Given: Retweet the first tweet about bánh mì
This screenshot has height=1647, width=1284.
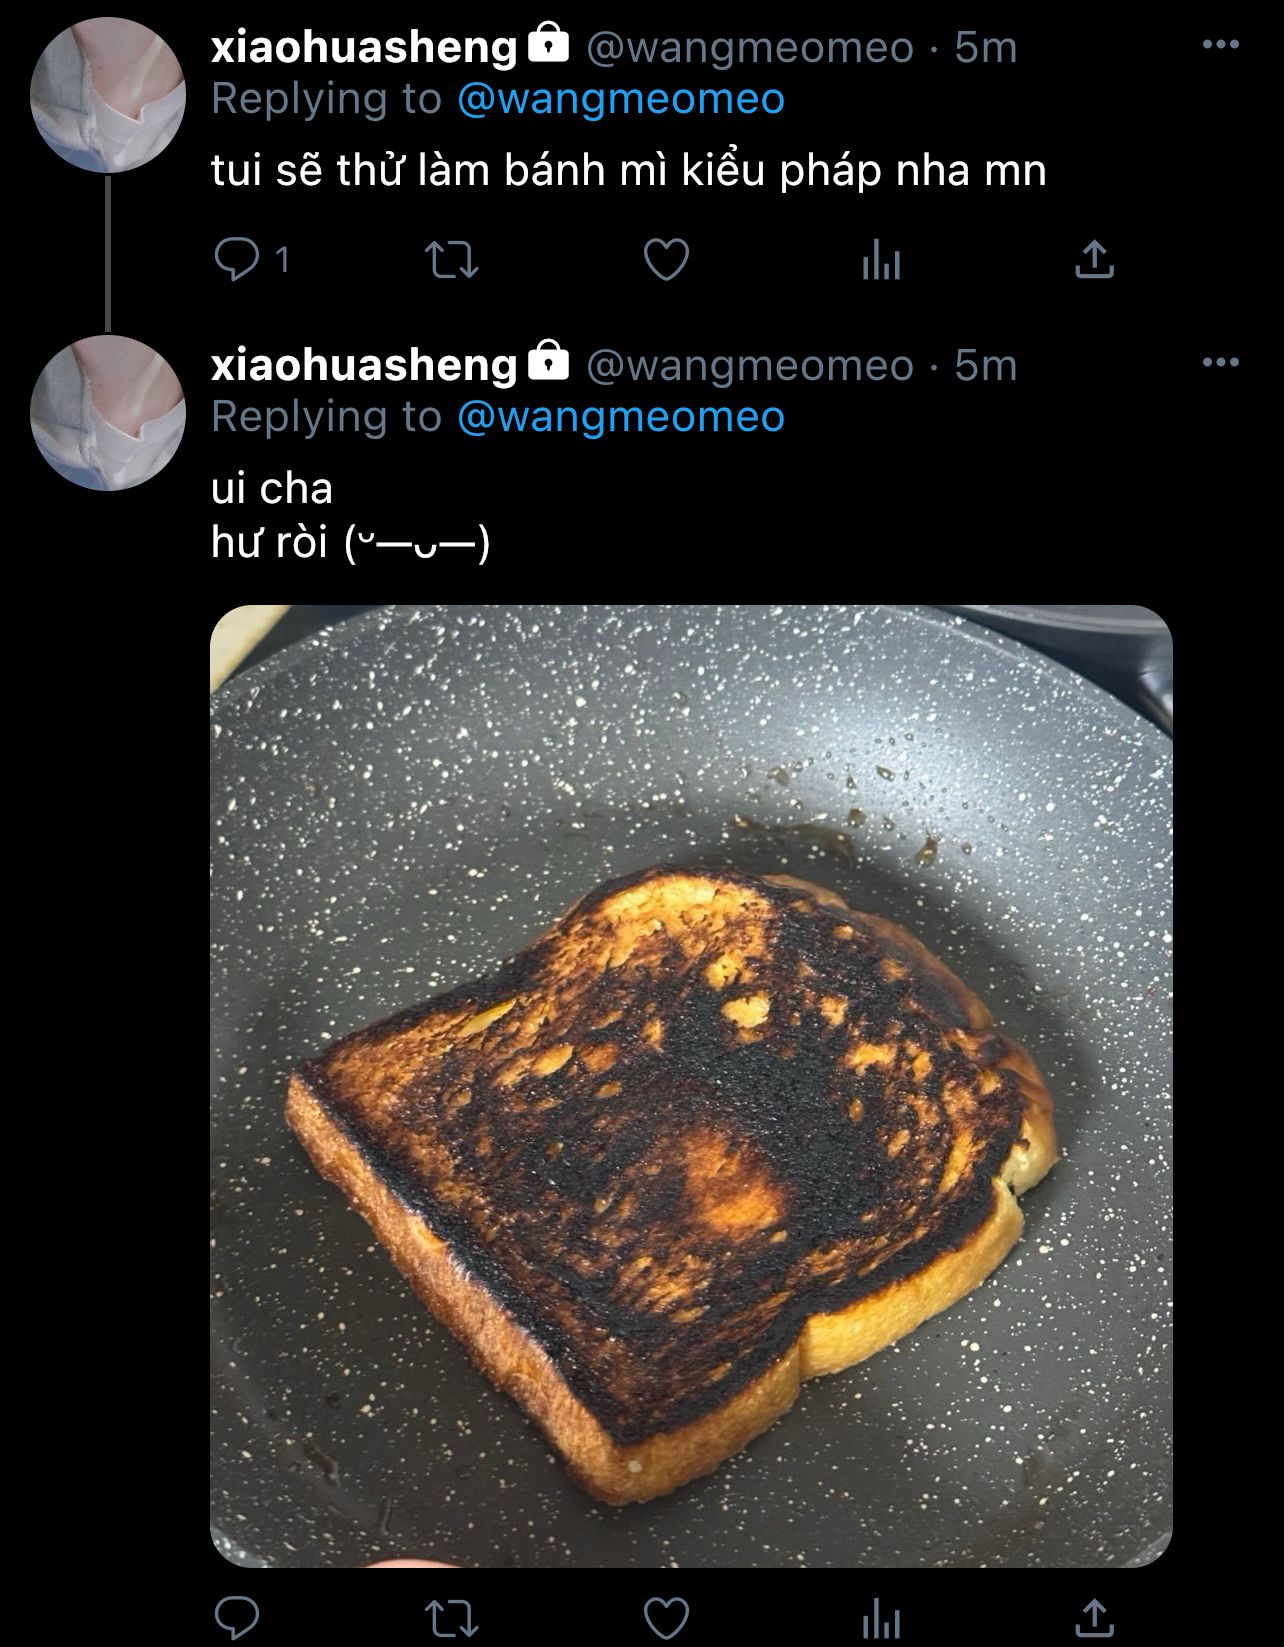Looking at the screenshot, I should coord(452,260).
